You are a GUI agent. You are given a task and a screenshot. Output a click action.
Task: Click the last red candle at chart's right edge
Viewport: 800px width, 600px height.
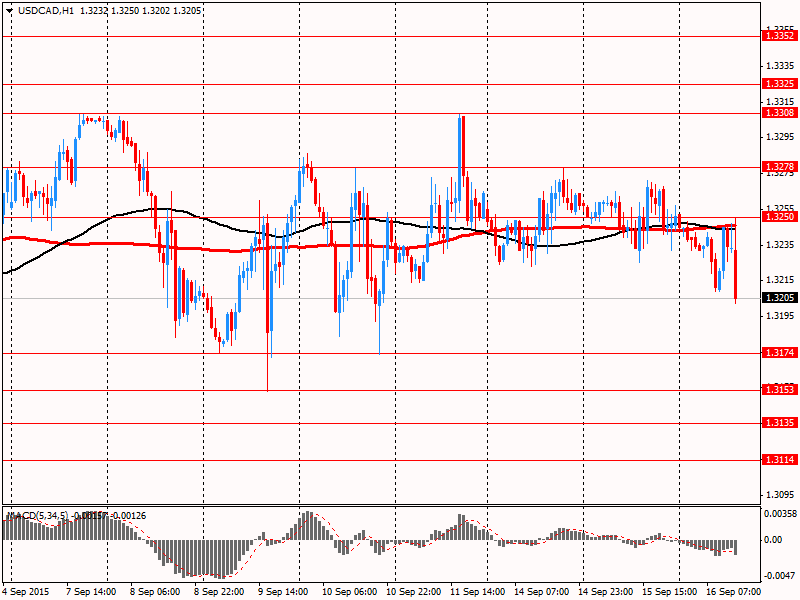pos(736,274)
